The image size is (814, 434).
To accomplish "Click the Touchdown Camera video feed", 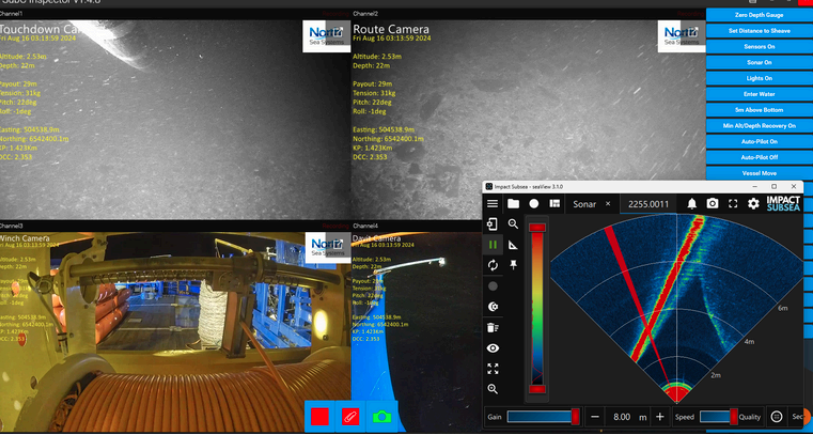I will coord(175,119).
